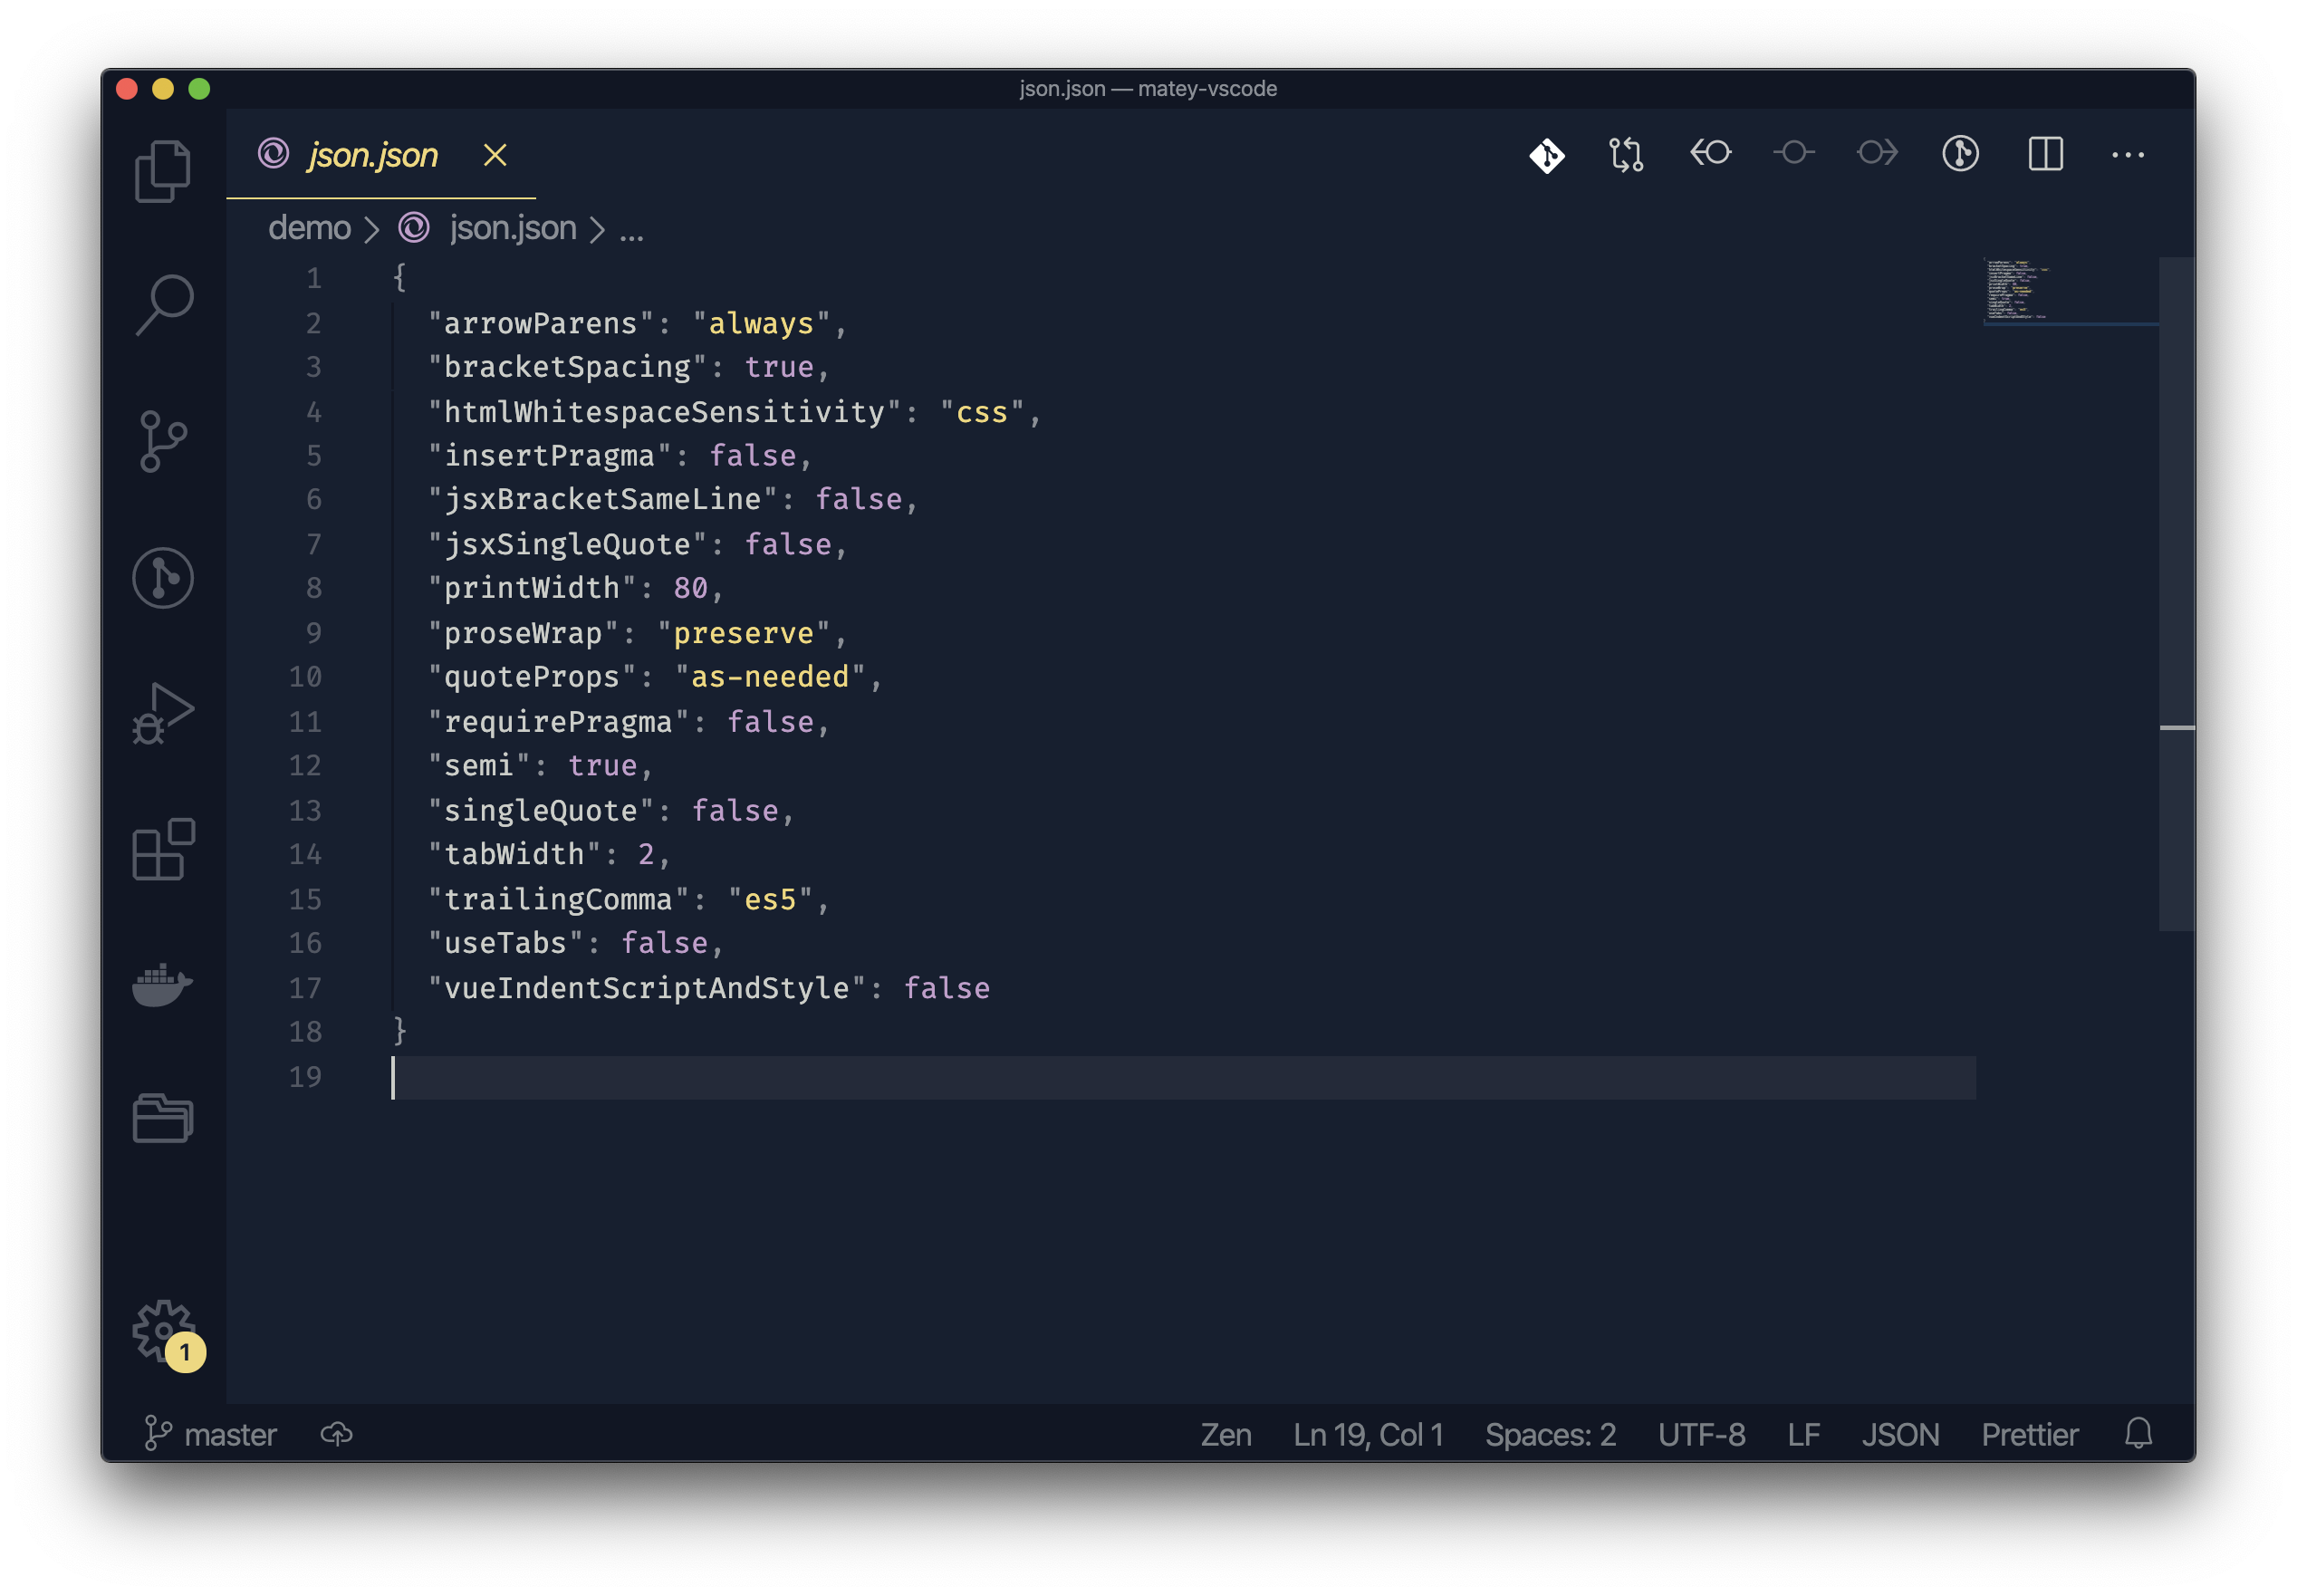Split the editor to the right
This screenshot has height=1596, width=2297.
pyautogui.click(x=2045, y=154)
